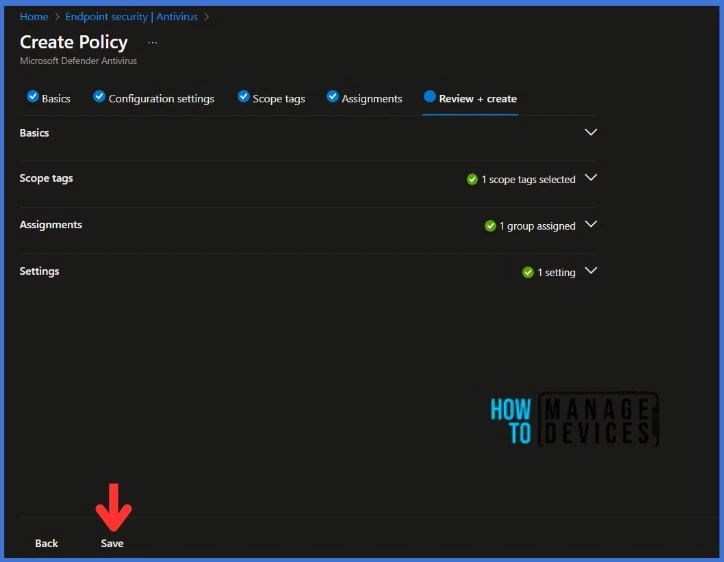Click the Assignments step checkmark icon
The image size is (724, 562).
tap(332, 96)
